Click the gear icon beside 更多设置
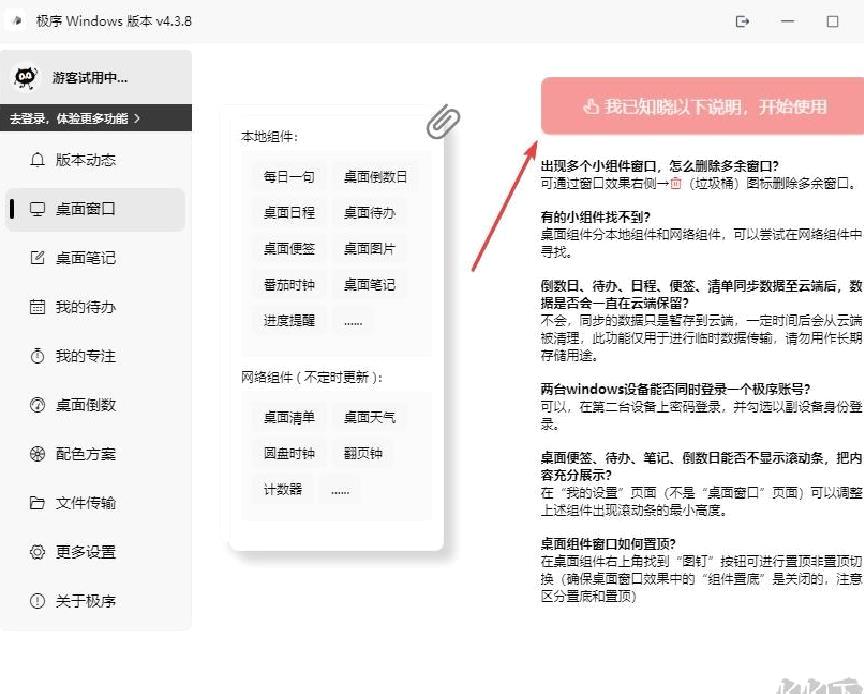864x694 pixels. tap(37, 552)
